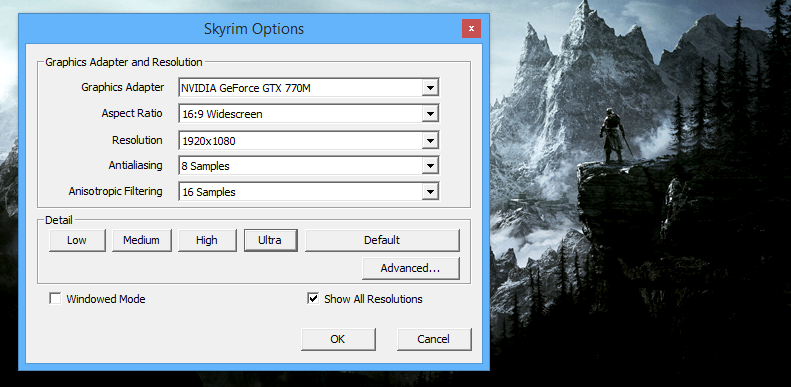
Task: Open the Graphics Adapter dropdown arrow
Action: pos(430,88)
